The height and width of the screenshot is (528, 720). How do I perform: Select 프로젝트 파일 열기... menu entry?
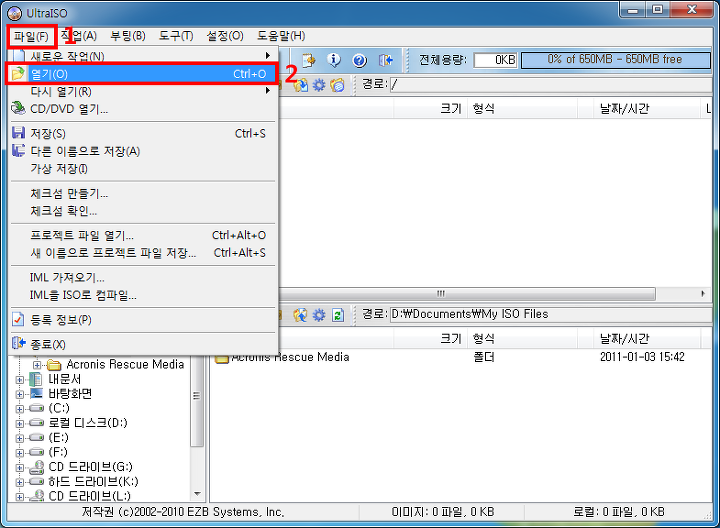[141, 235]
